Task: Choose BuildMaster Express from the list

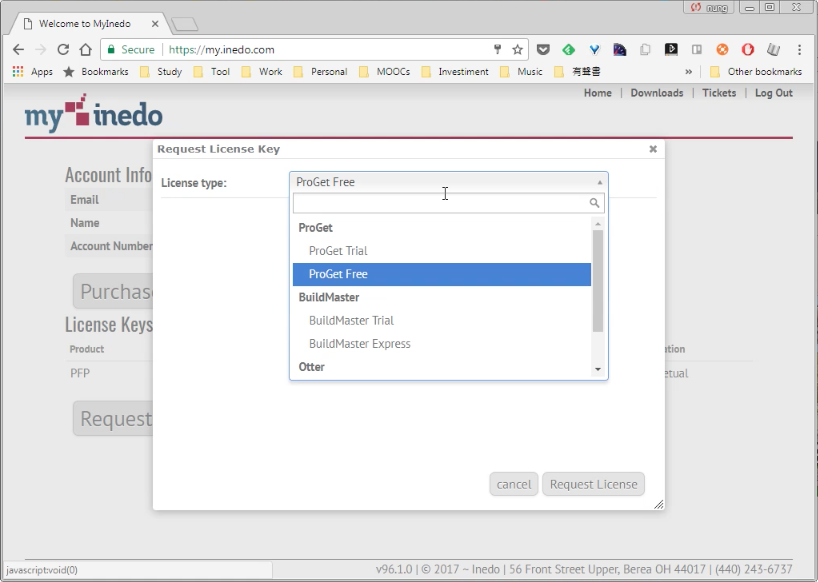Action: tap(442, 344)
